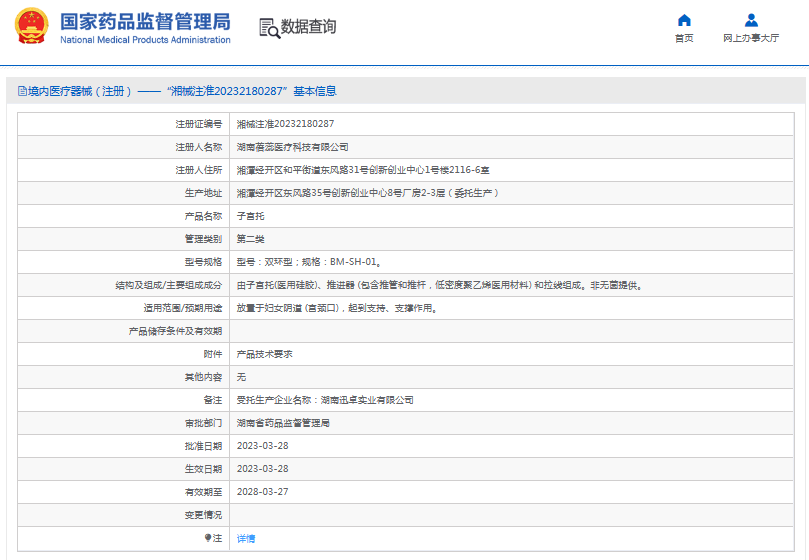Select the 适用范围 intended use value
Screen dimensions: 809x560
click(337, 308)
